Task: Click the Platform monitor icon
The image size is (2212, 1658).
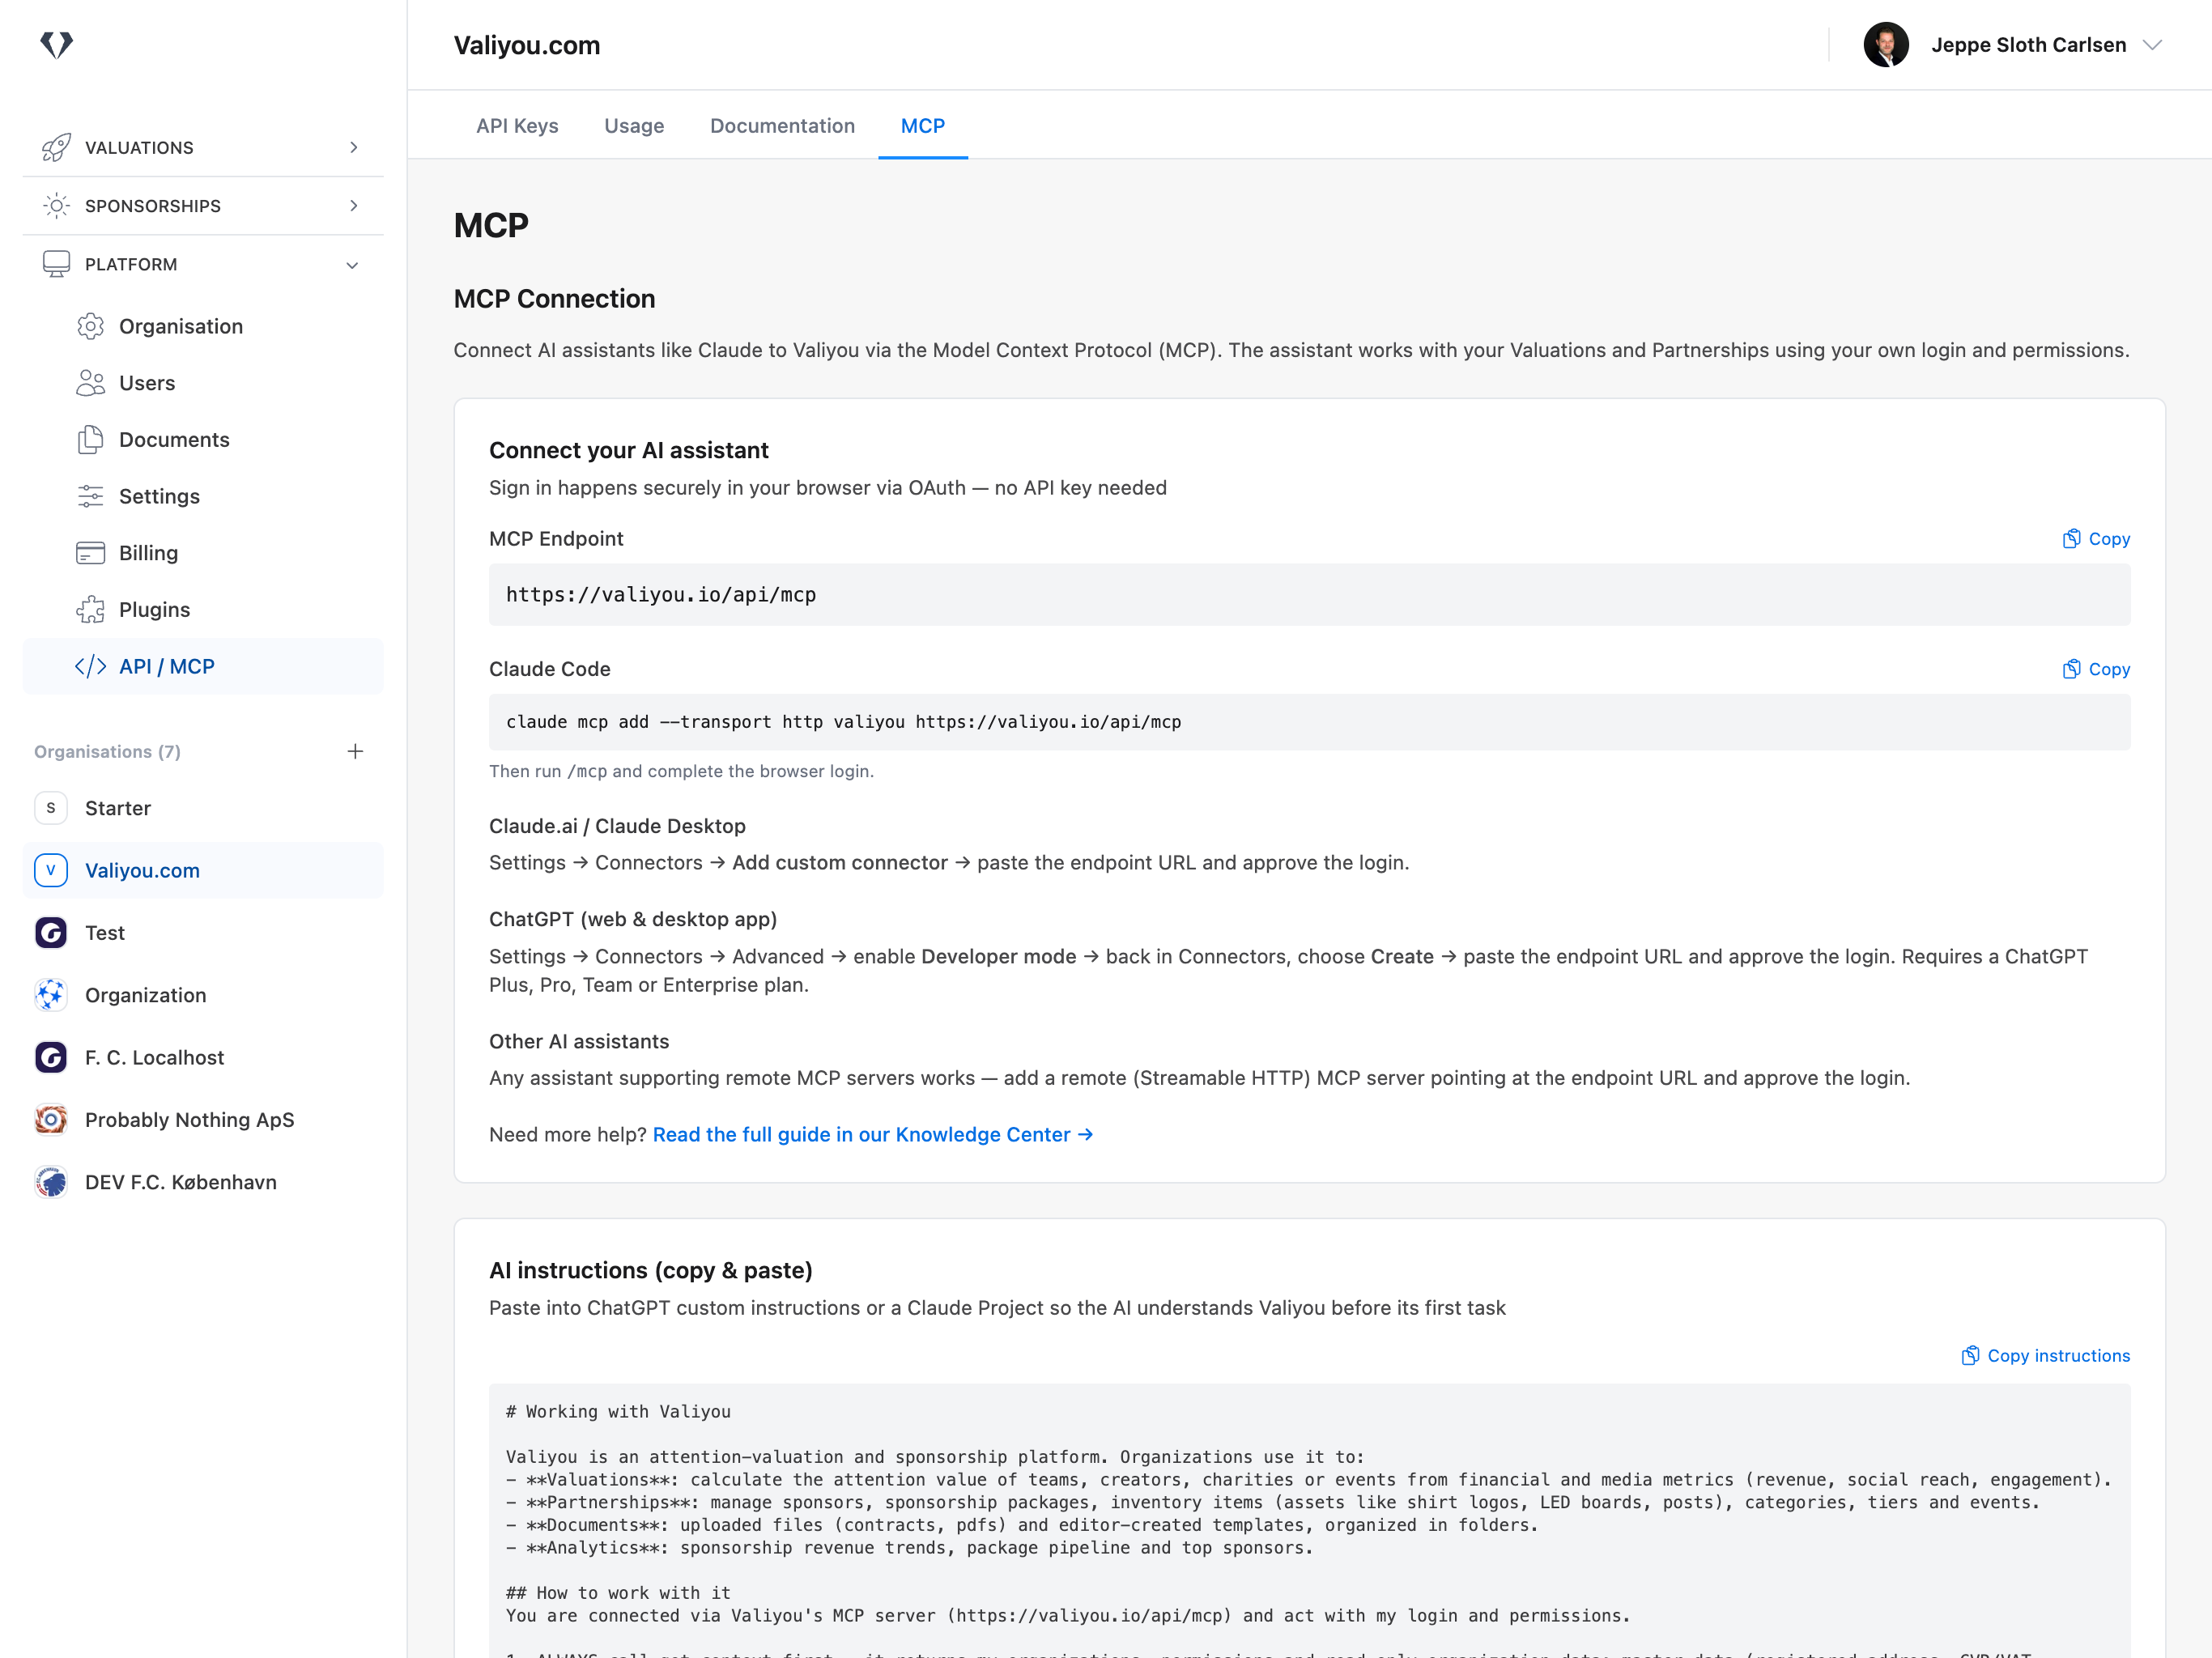Action: 56,264
